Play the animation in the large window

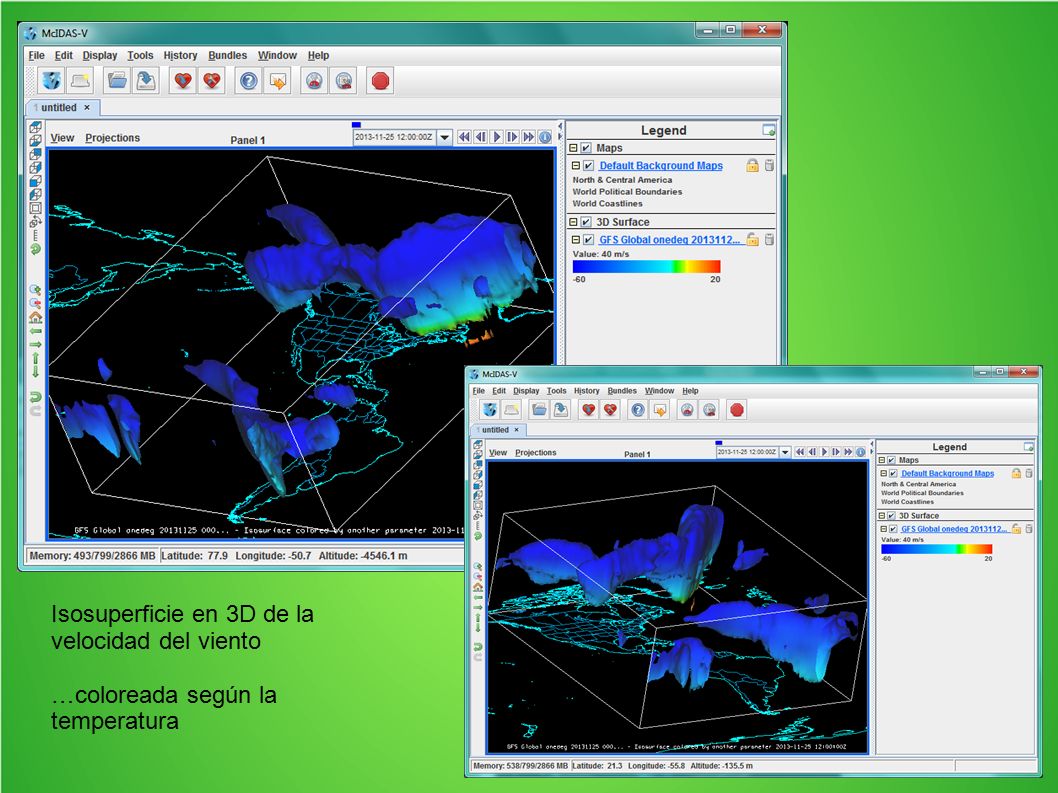pyautogui.click(x=497, y=137)
